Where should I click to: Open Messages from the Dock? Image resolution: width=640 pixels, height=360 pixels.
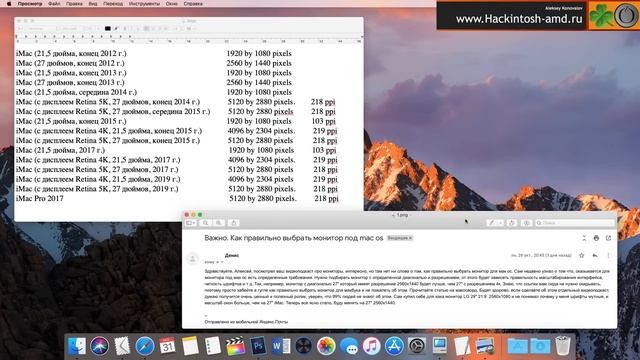point(349,346)
